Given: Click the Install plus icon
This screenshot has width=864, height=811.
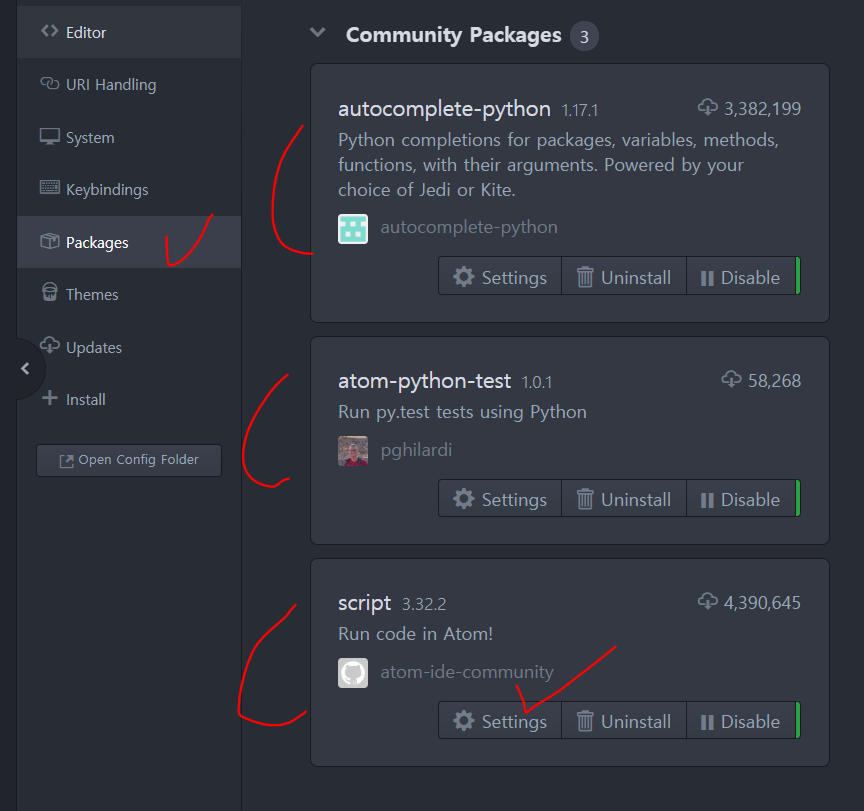Looking at the screenshot, I should (x=50, y=398).
